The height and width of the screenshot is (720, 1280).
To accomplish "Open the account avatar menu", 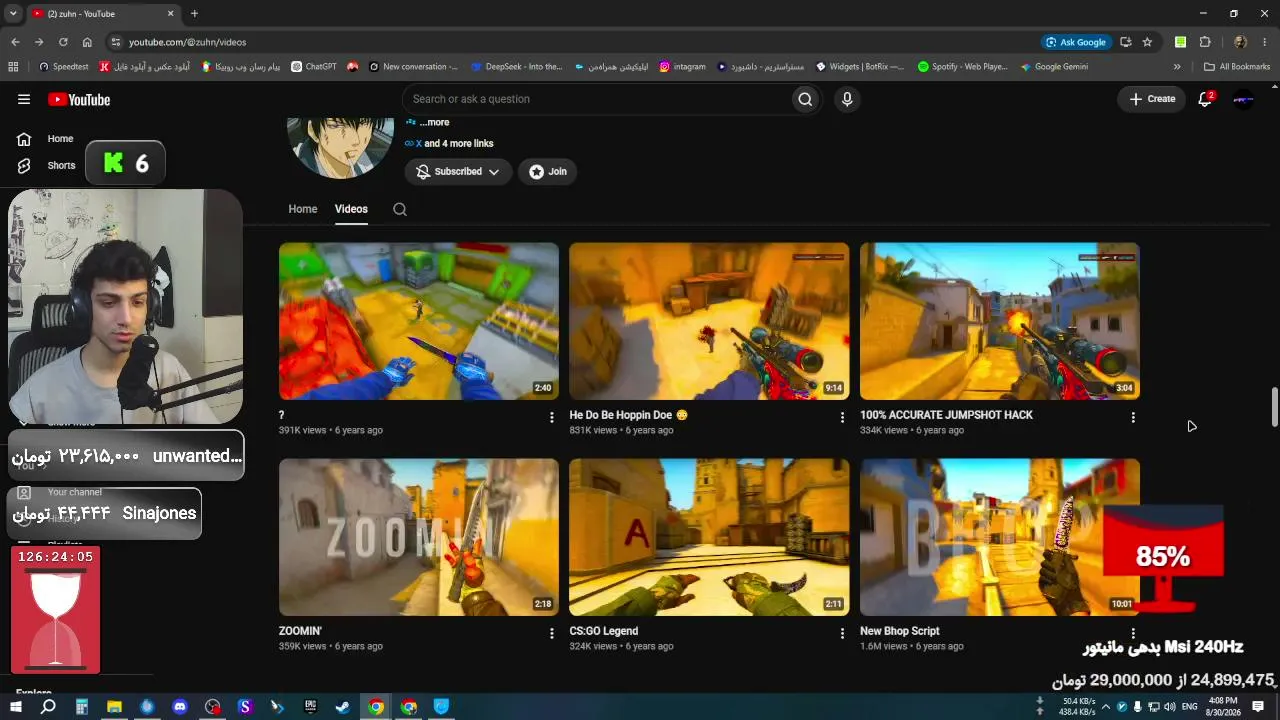I will pos(1243,99).
